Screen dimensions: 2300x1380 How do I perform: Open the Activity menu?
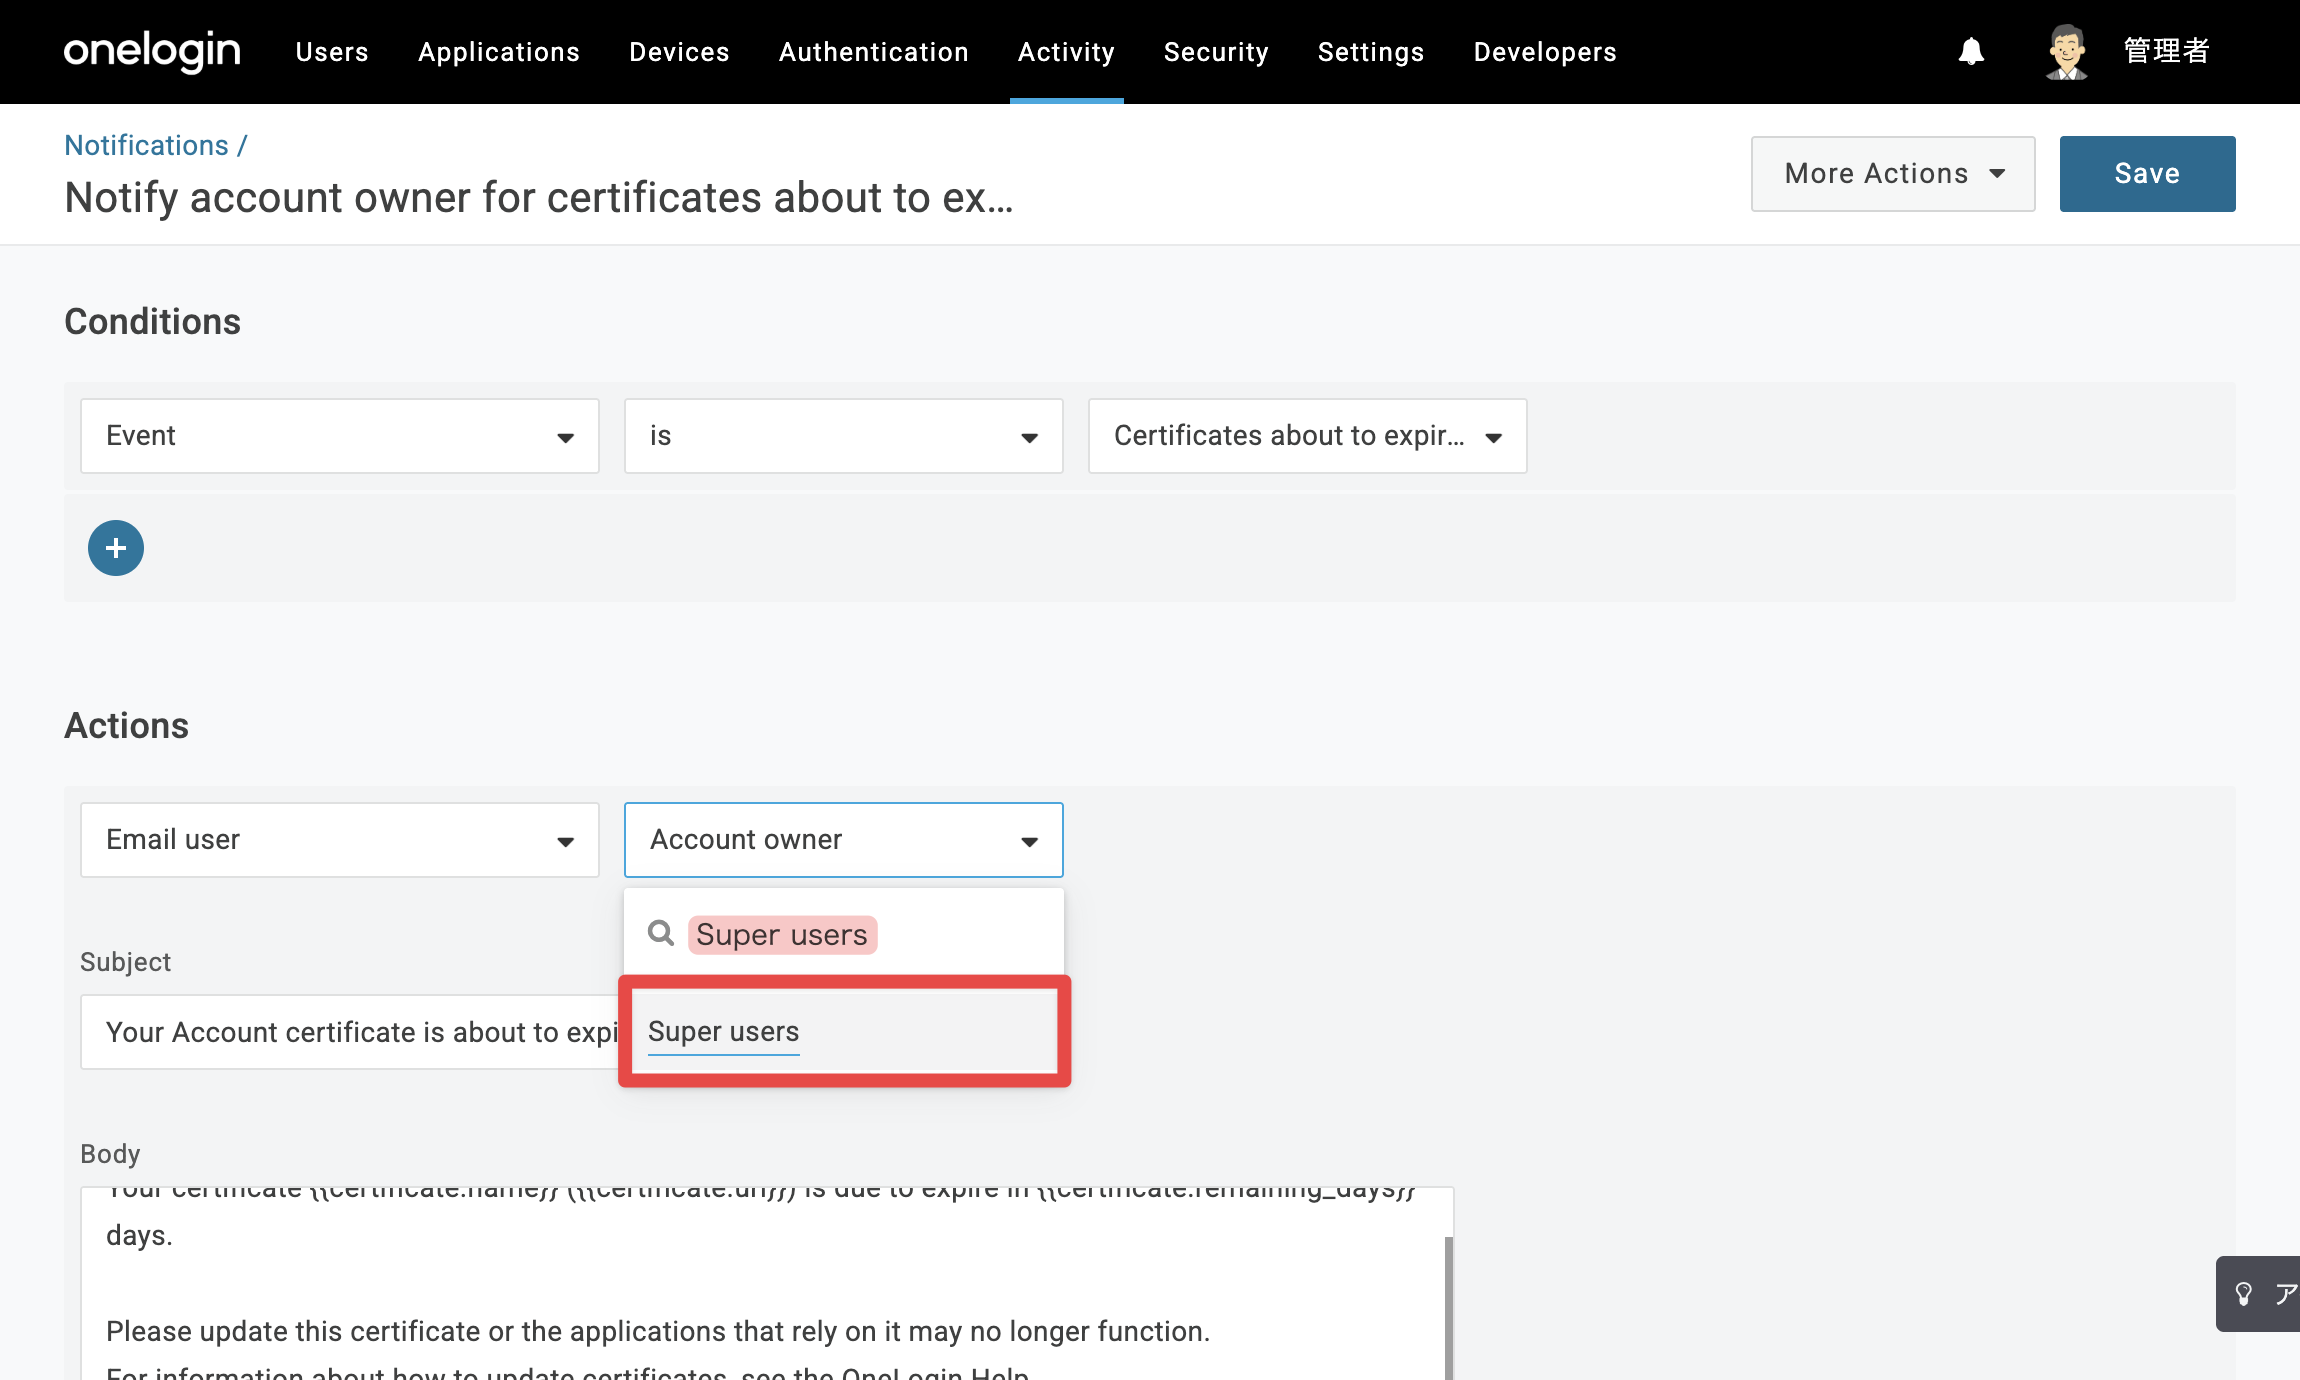pos(1066,52)
